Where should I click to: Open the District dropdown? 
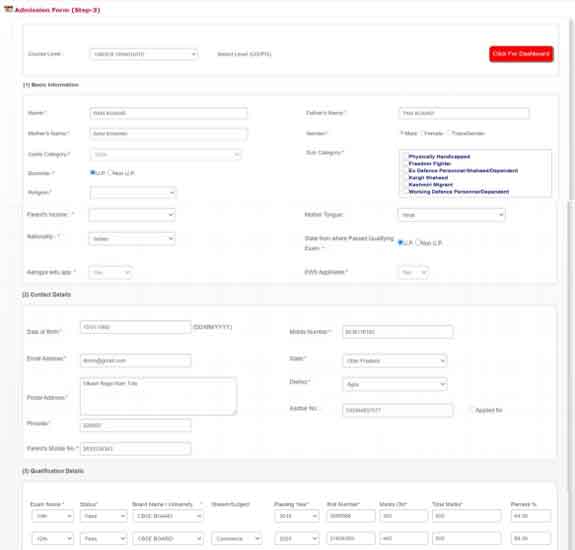click(395, 384)
